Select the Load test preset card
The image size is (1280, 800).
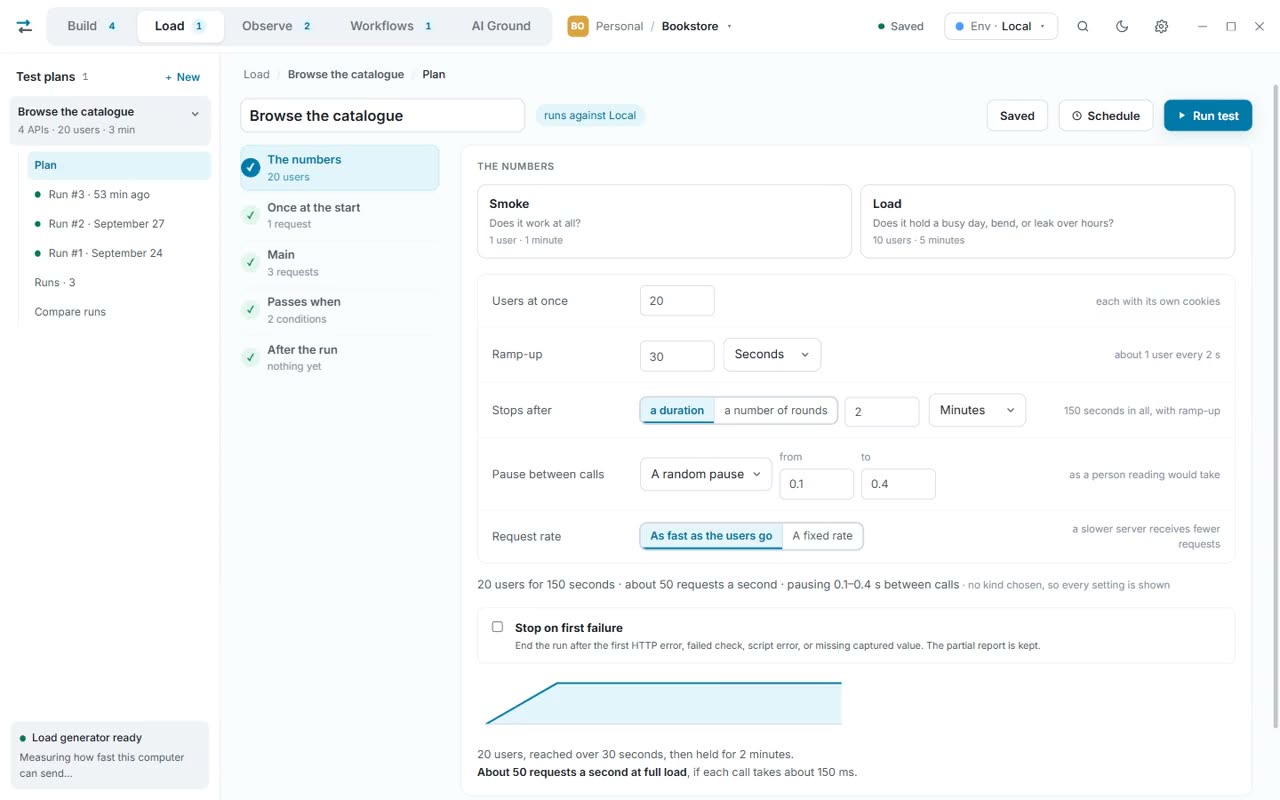click(x=1047, y=221)
